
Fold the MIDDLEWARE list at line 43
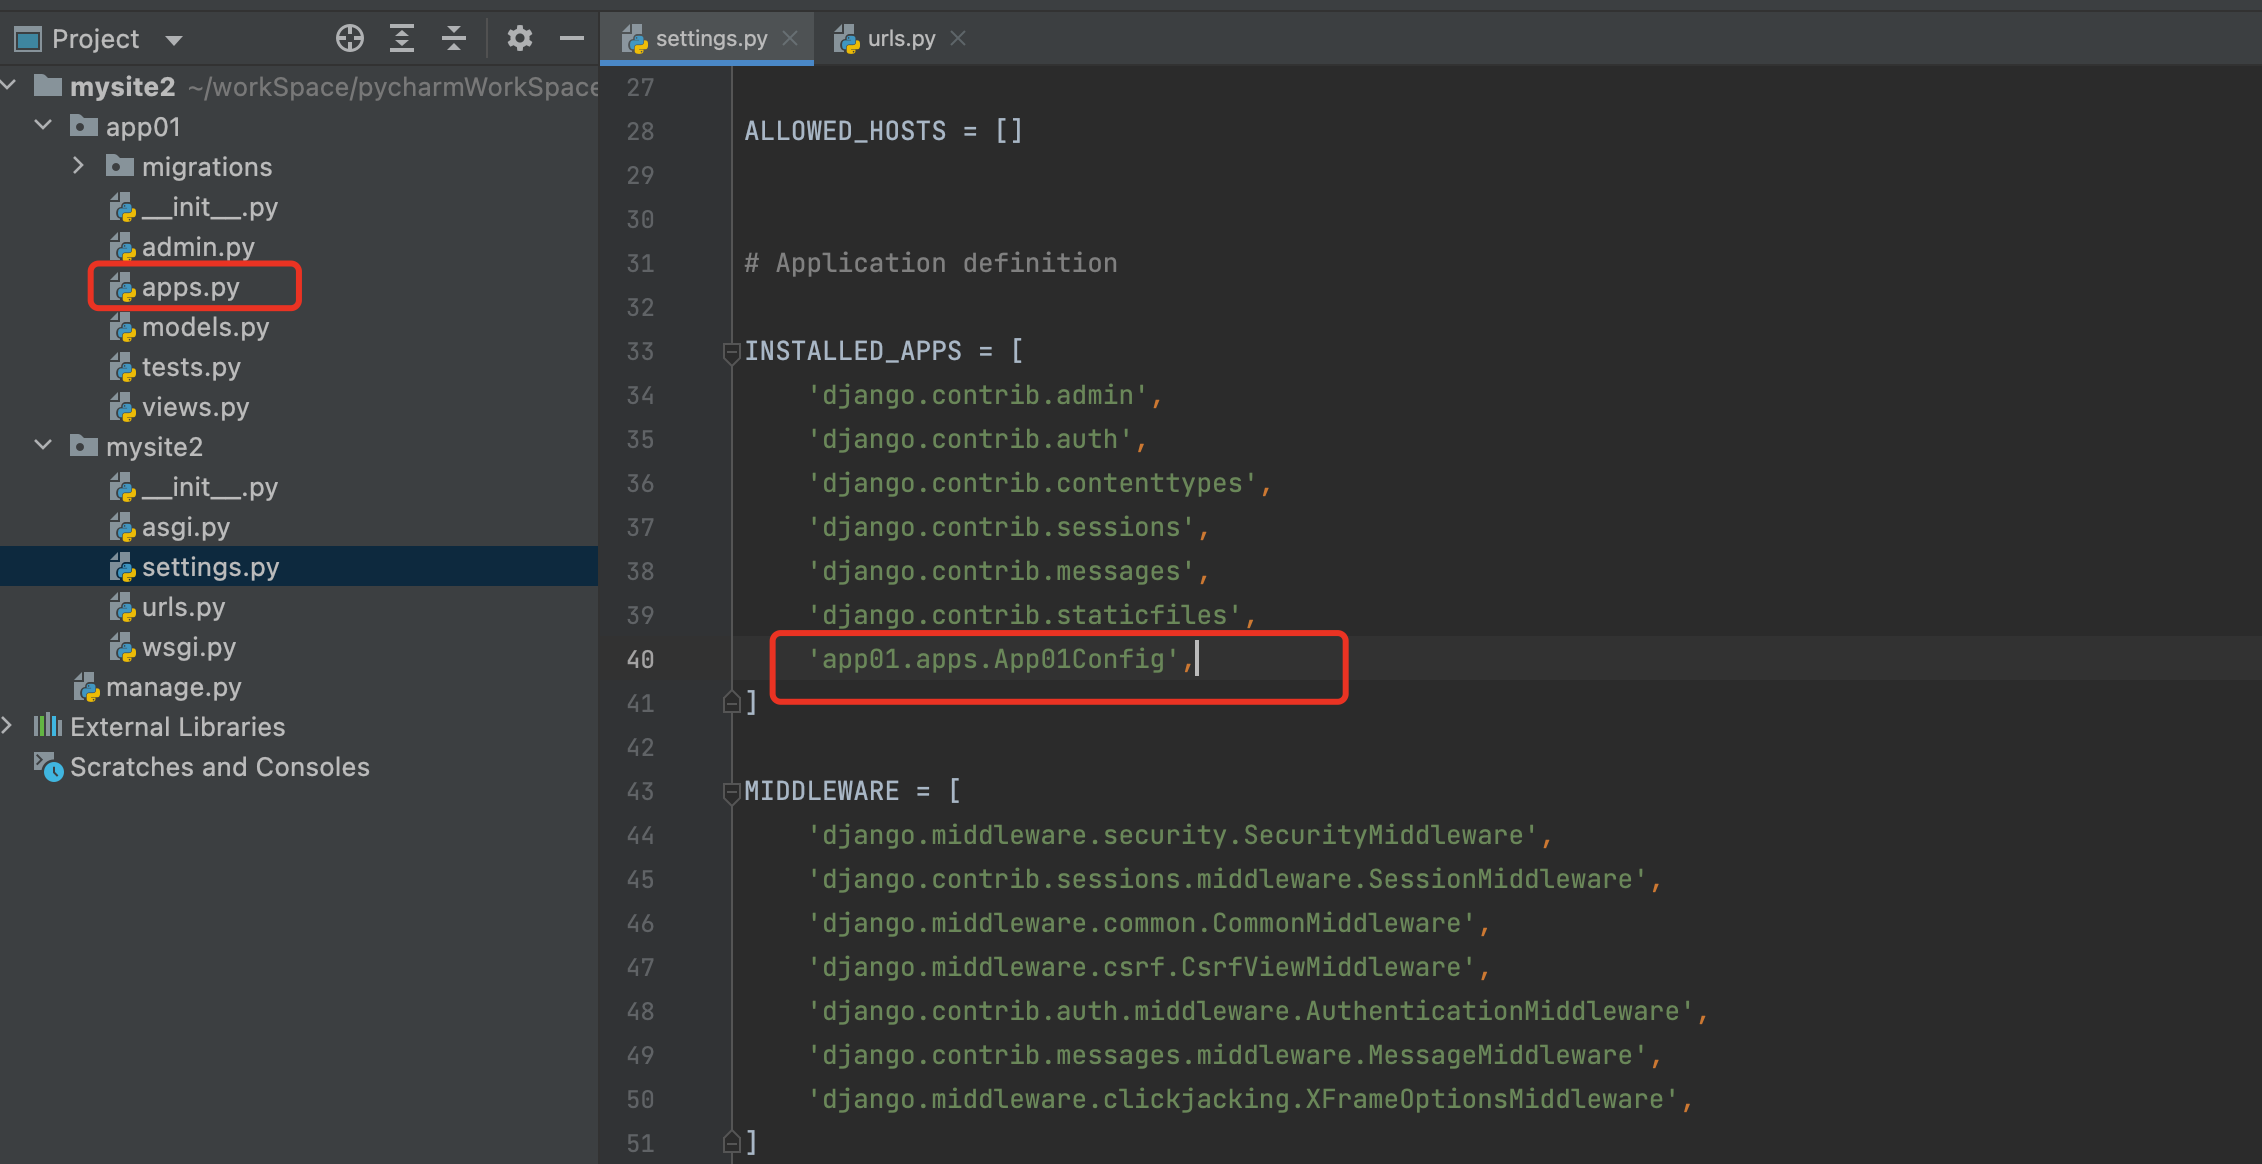(x=731, y=791)
